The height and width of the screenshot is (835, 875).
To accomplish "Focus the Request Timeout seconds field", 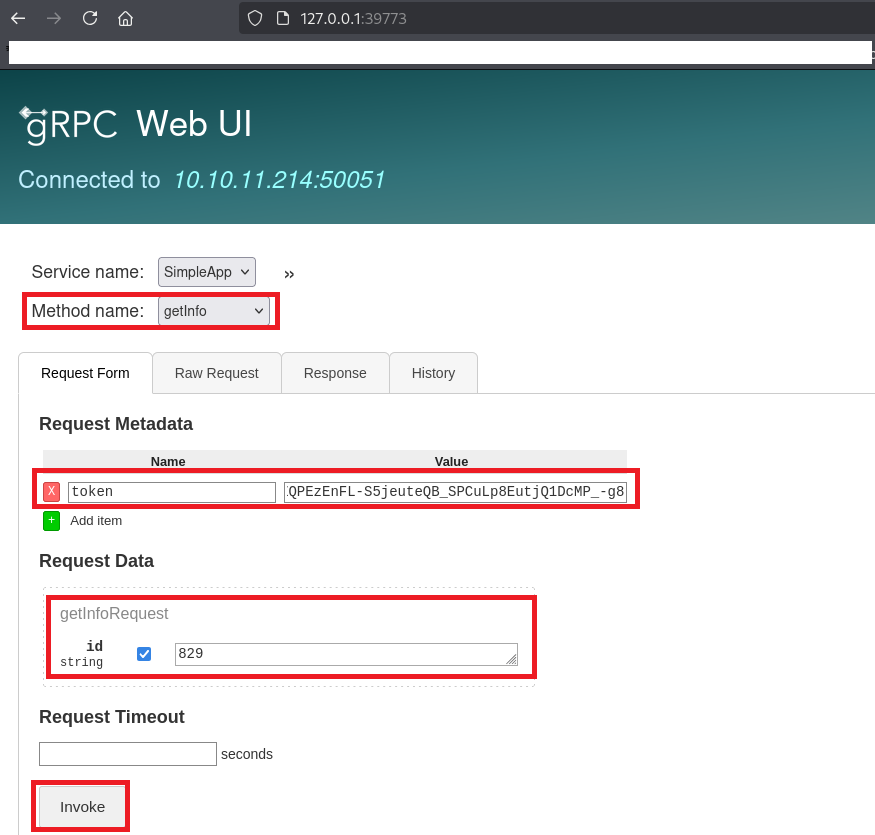I will (128, 754).
